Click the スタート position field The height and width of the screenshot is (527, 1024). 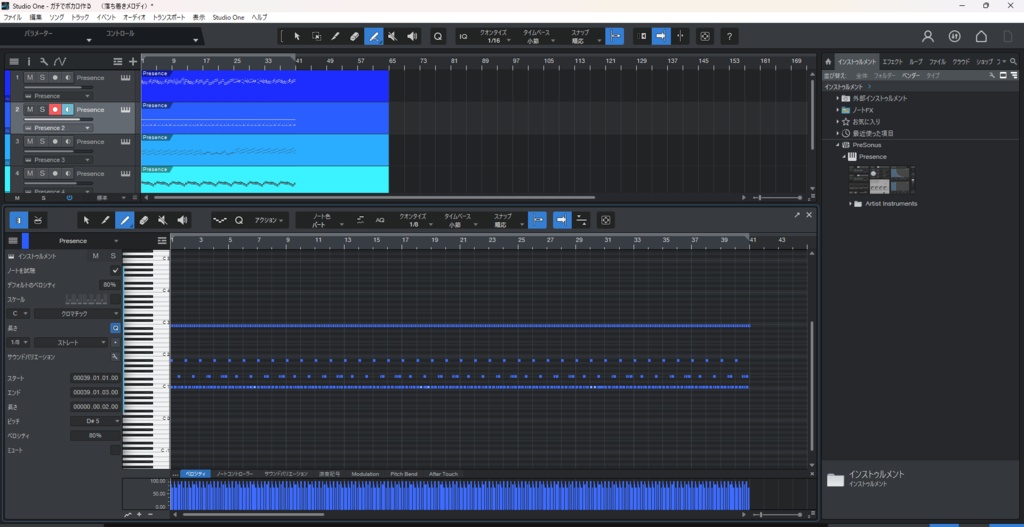pyautogui.click(x=95, y=378)
